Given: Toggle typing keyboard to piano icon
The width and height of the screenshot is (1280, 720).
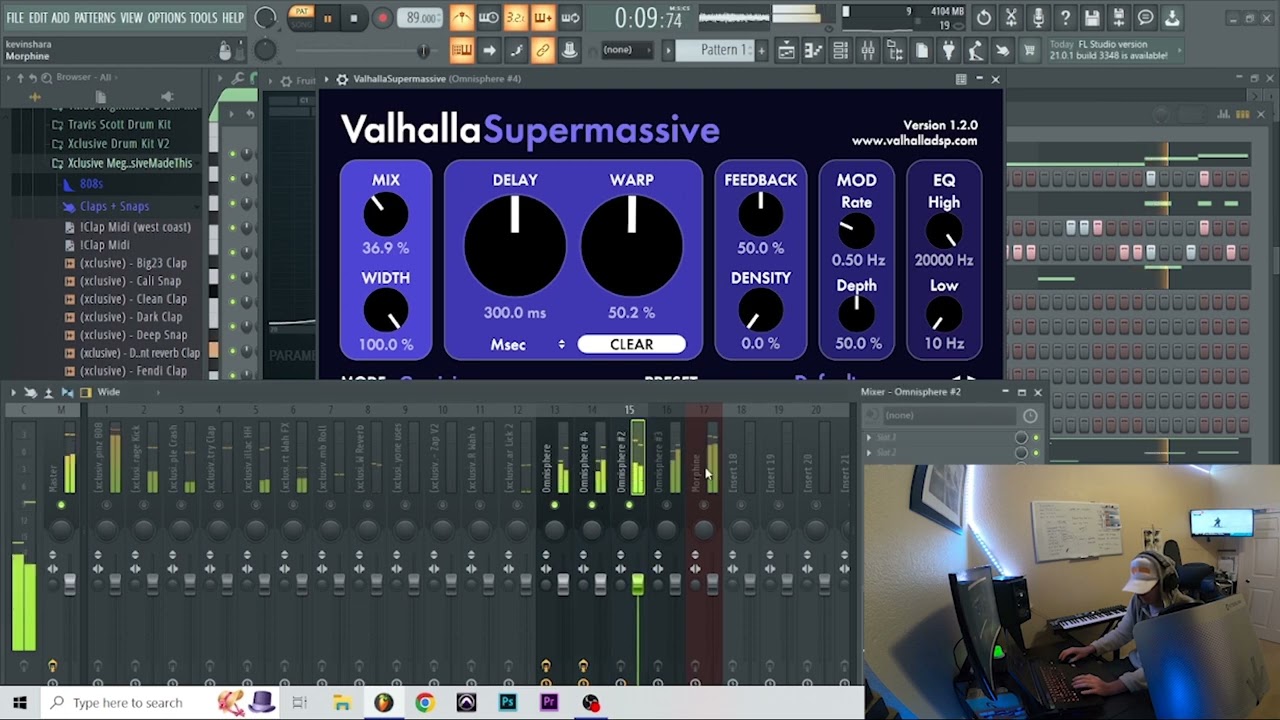Looking at the screenshot, I should (462, 50).
